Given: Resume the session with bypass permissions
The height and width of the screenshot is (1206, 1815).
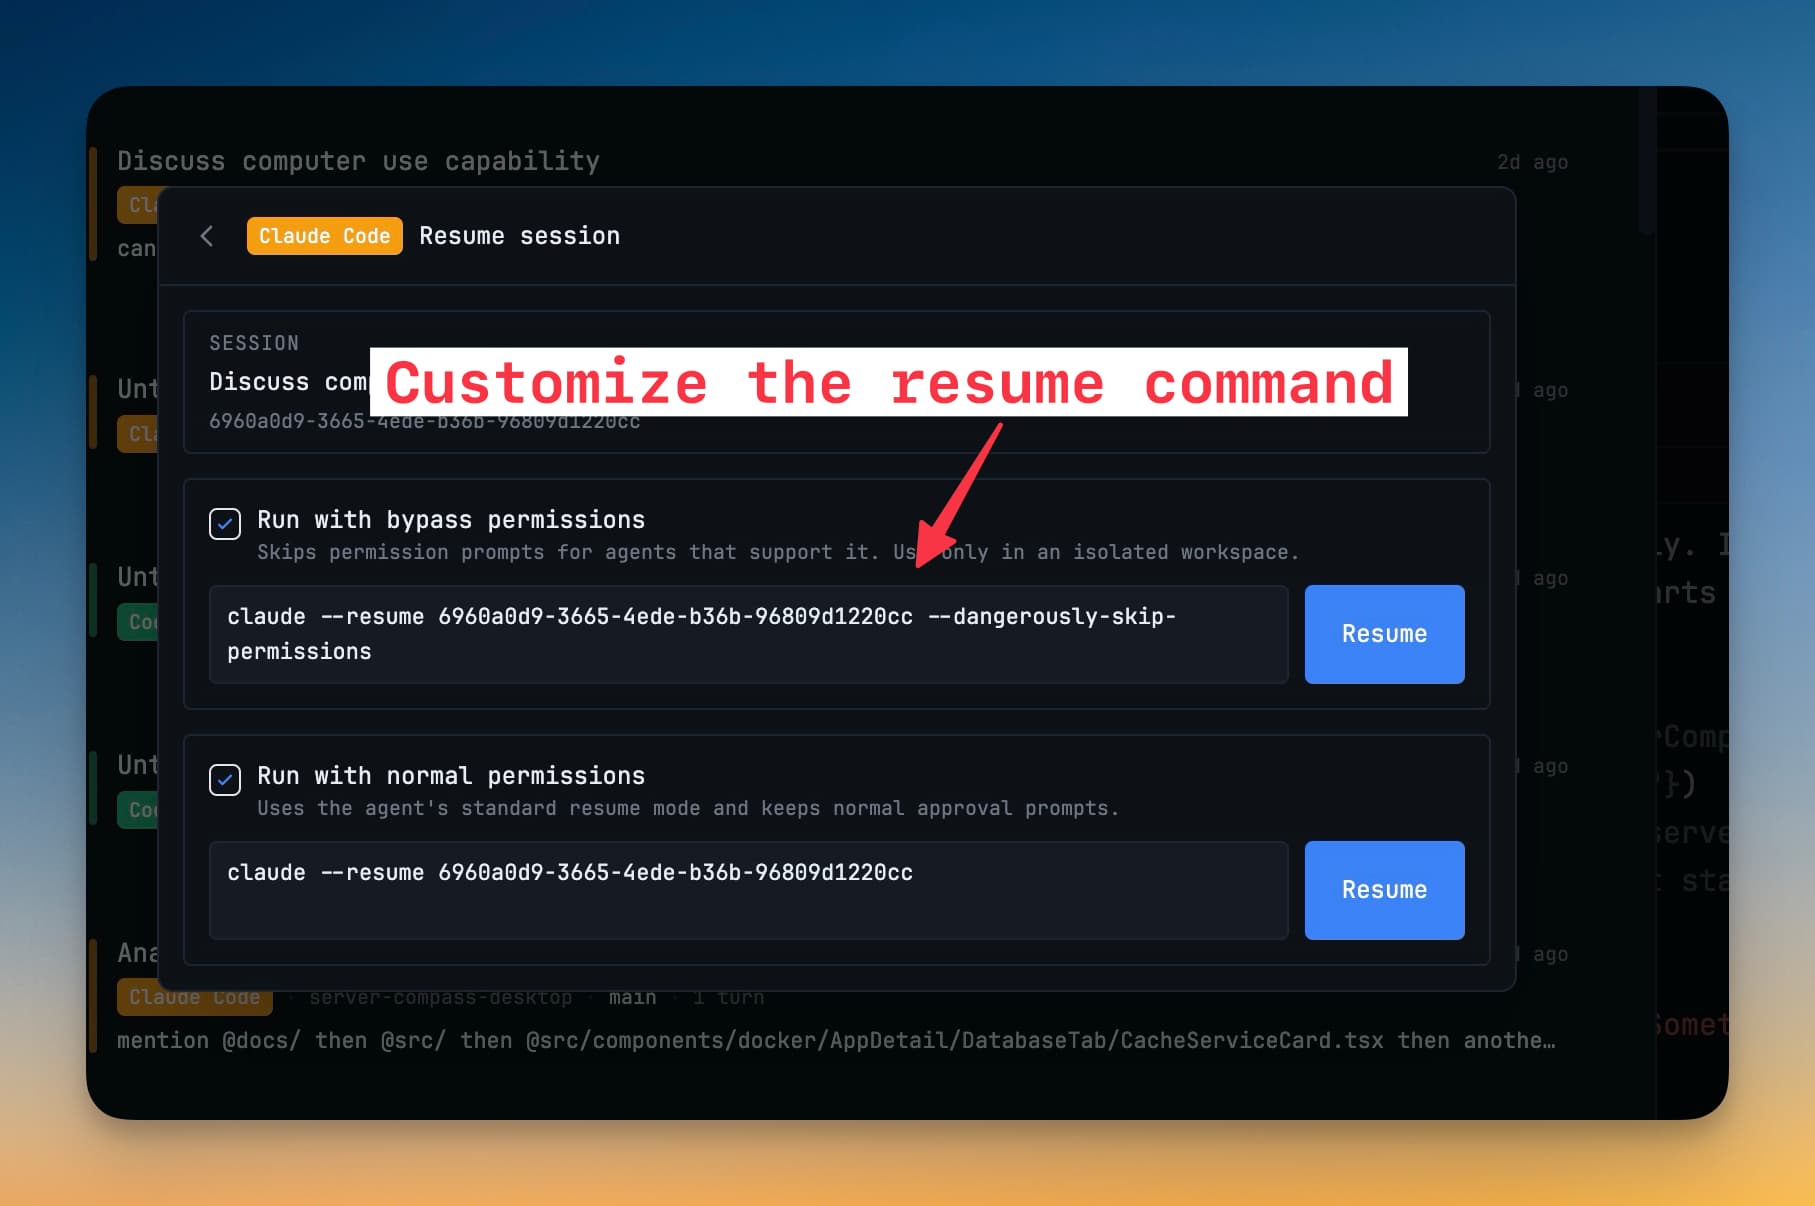Looking at the screenshot, I should point(1384,634).
